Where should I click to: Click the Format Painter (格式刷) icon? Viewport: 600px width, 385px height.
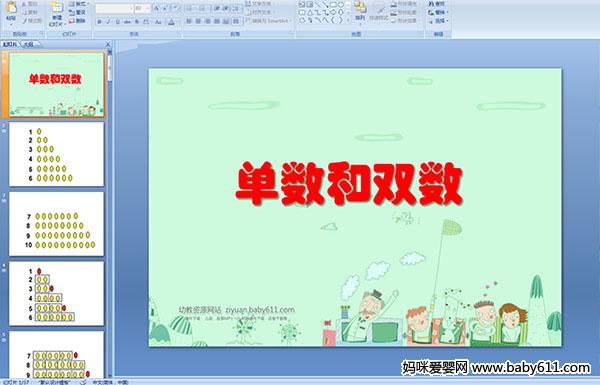(x=31, y=21)
